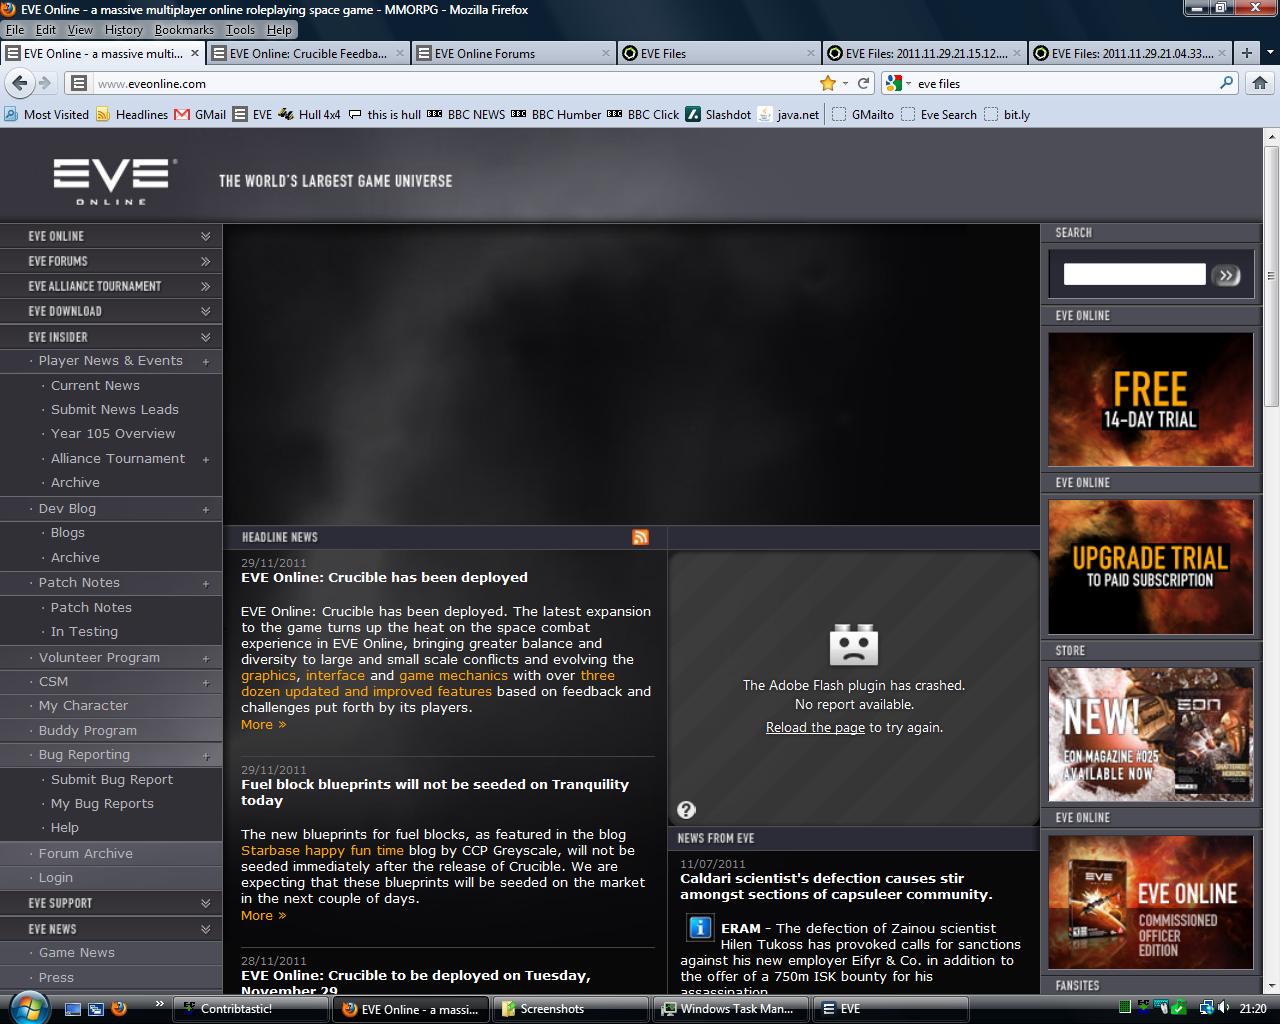Viewport: 1280px width, 1024px height.
Task: Toggle the plus beside Dev Blog
Action: point(206,509)
